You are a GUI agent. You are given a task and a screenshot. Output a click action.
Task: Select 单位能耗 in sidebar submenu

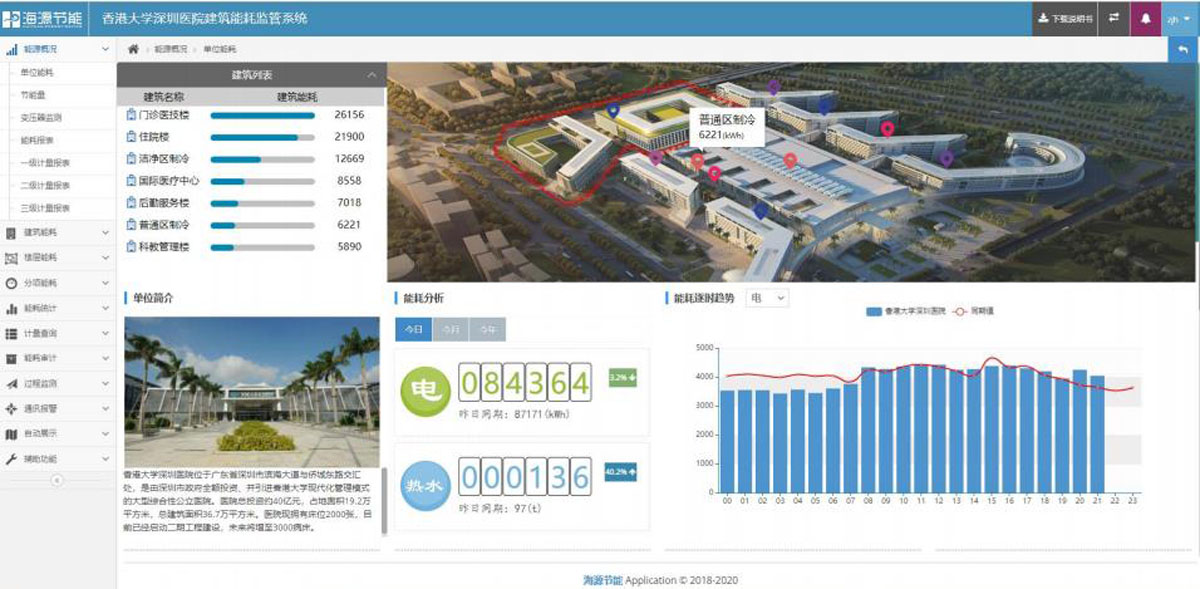tap(38, 72)
